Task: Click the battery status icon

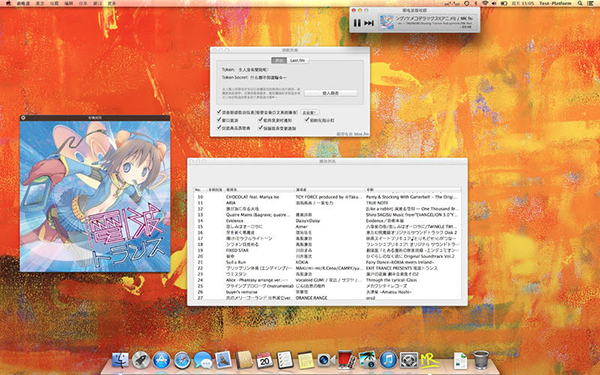Action: point(504,3)
